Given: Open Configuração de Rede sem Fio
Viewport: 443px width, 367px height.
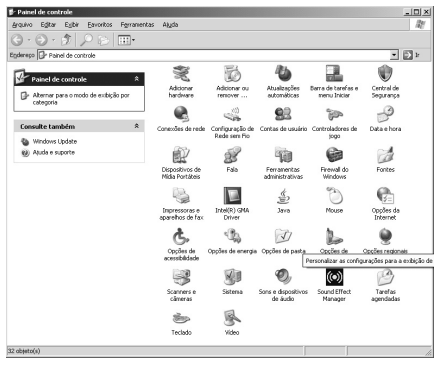Looking at the screenshot, I should click(232, 115).
